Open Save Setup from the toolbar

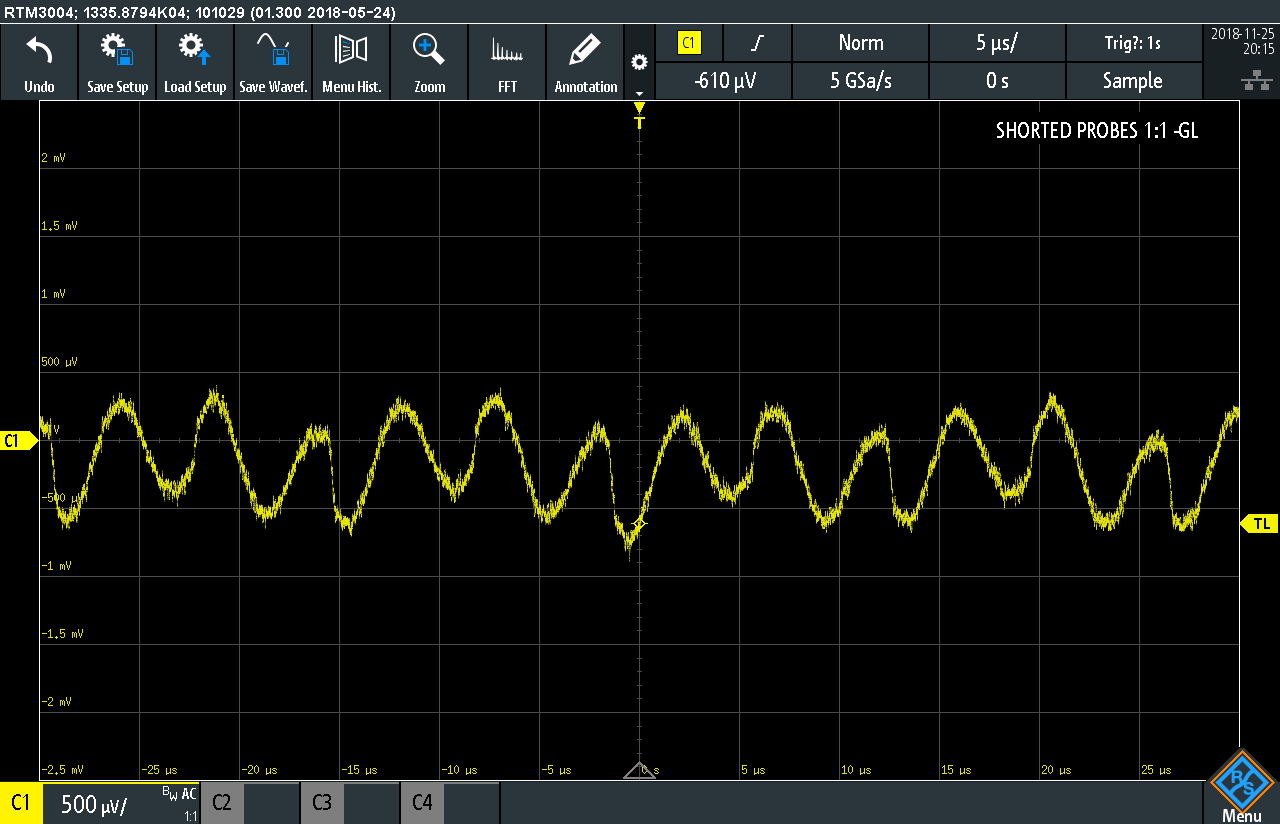(x=117, y=50)
